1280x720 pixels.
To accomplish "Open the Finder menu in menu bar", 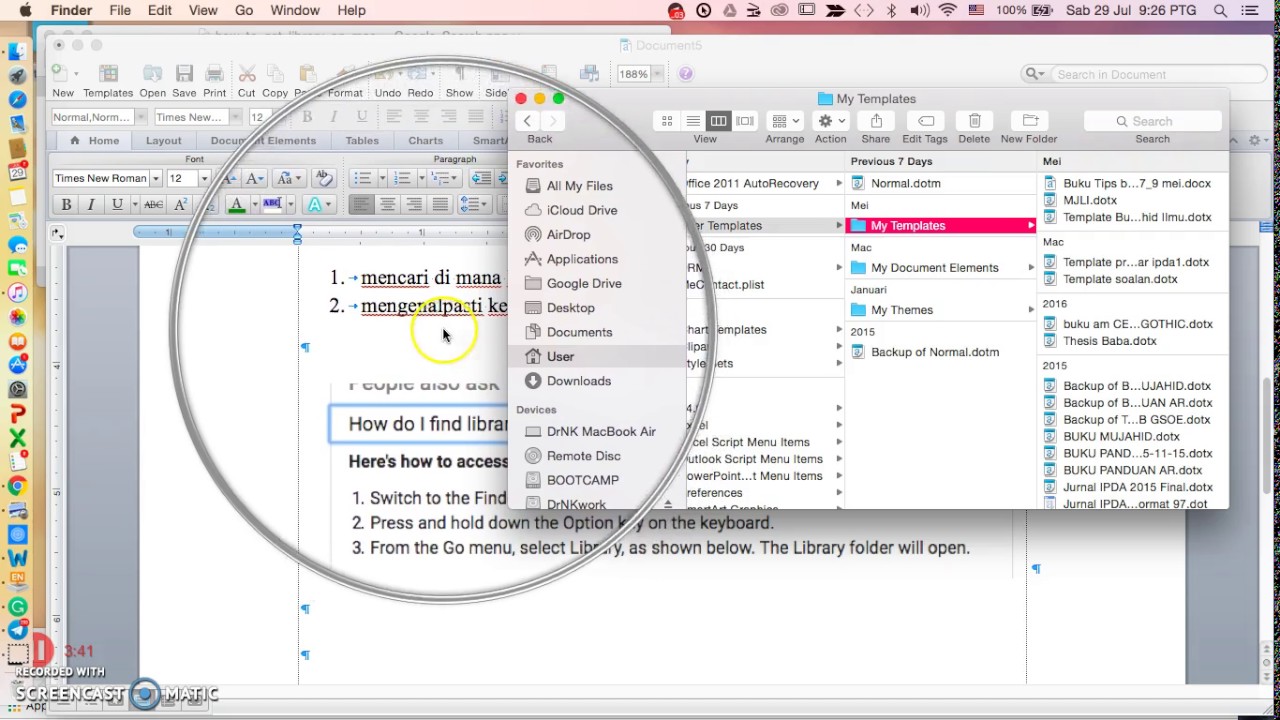I will pyautogui.click(x=71, y=11).
